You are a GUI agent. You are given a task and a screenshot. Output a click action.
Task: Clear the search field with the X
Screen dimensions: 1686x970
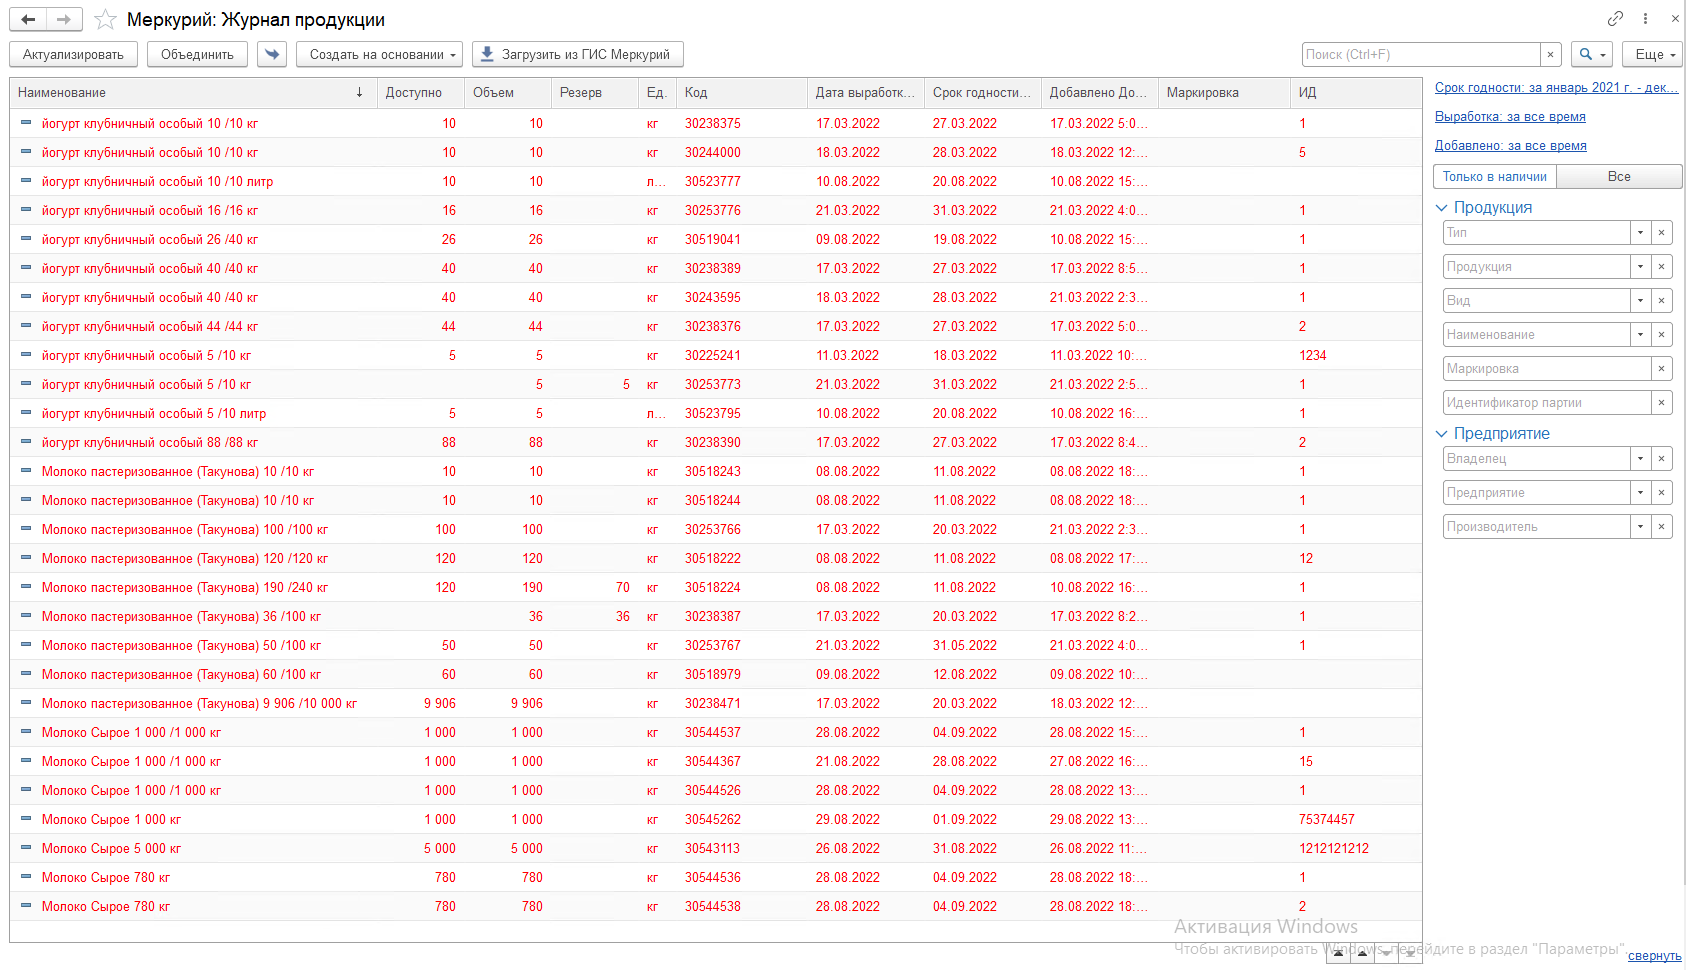(1550, 54)
